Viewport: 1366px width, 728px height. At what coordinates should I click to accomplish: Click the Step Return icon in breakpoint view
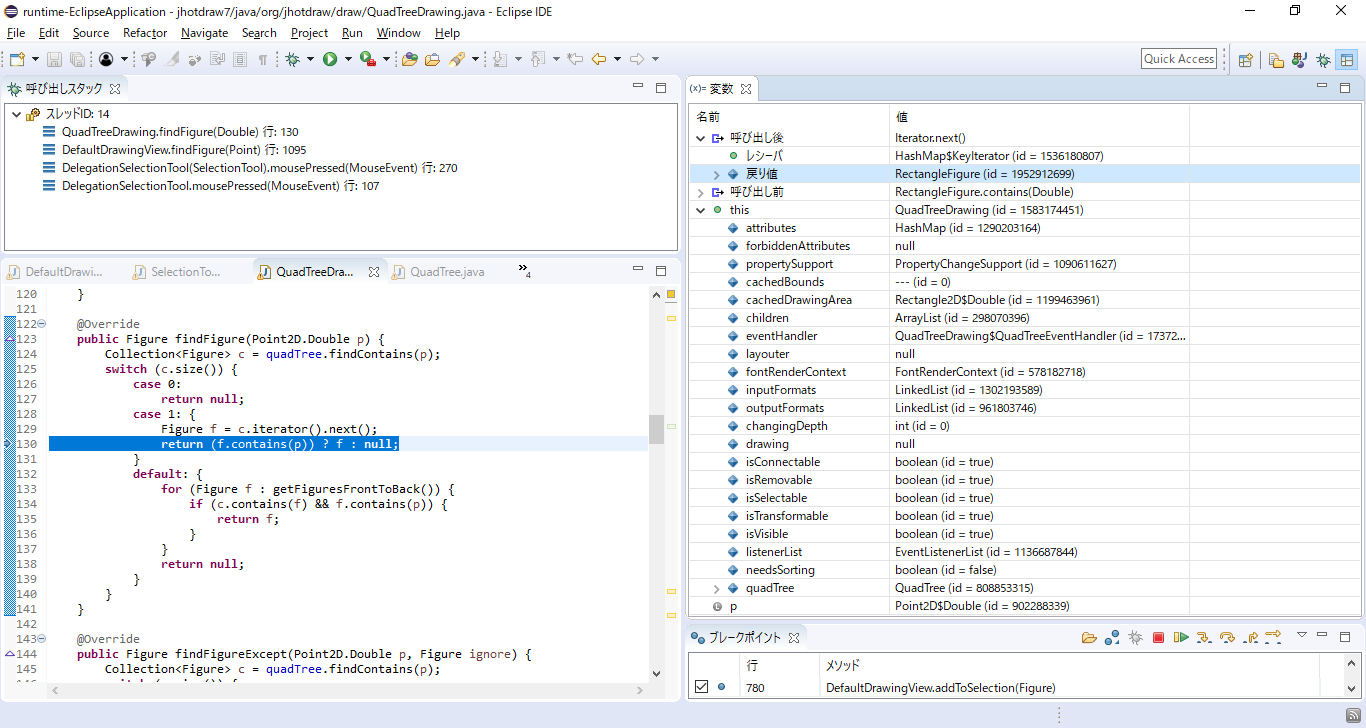tap(1250, 637)
